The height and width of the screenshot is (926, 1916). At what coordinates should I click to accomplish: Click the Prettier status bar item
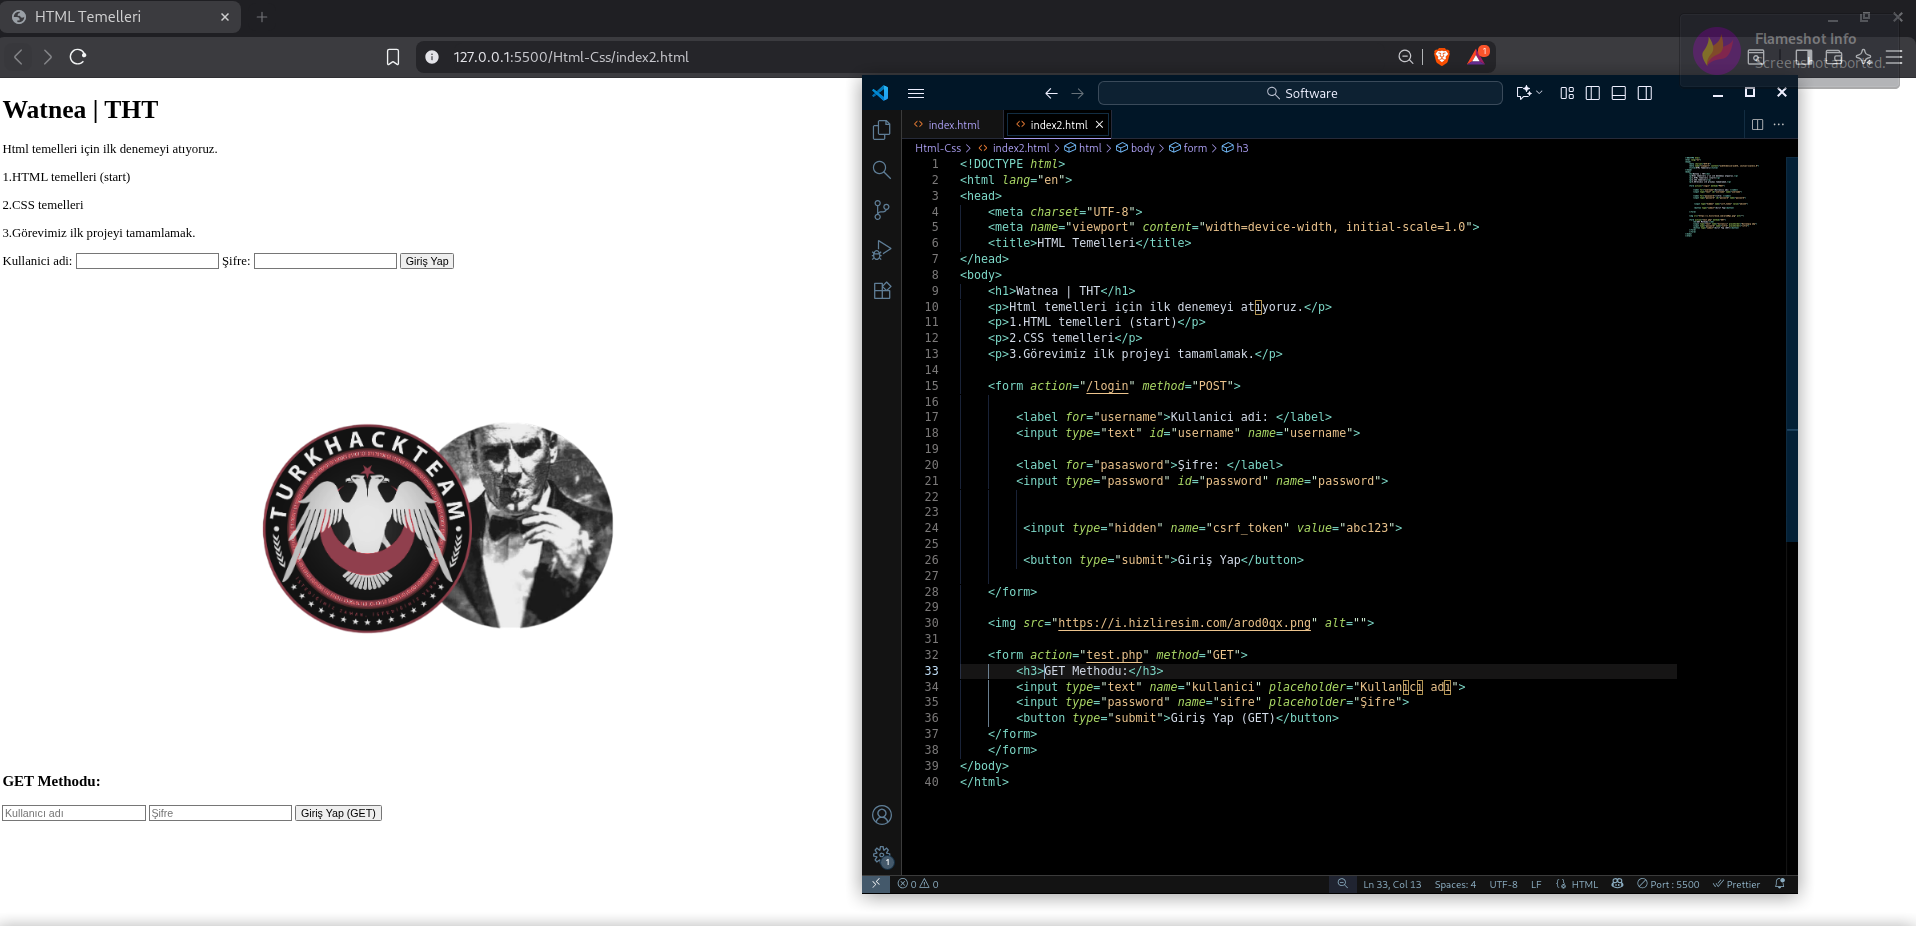tap(1736, 884)
